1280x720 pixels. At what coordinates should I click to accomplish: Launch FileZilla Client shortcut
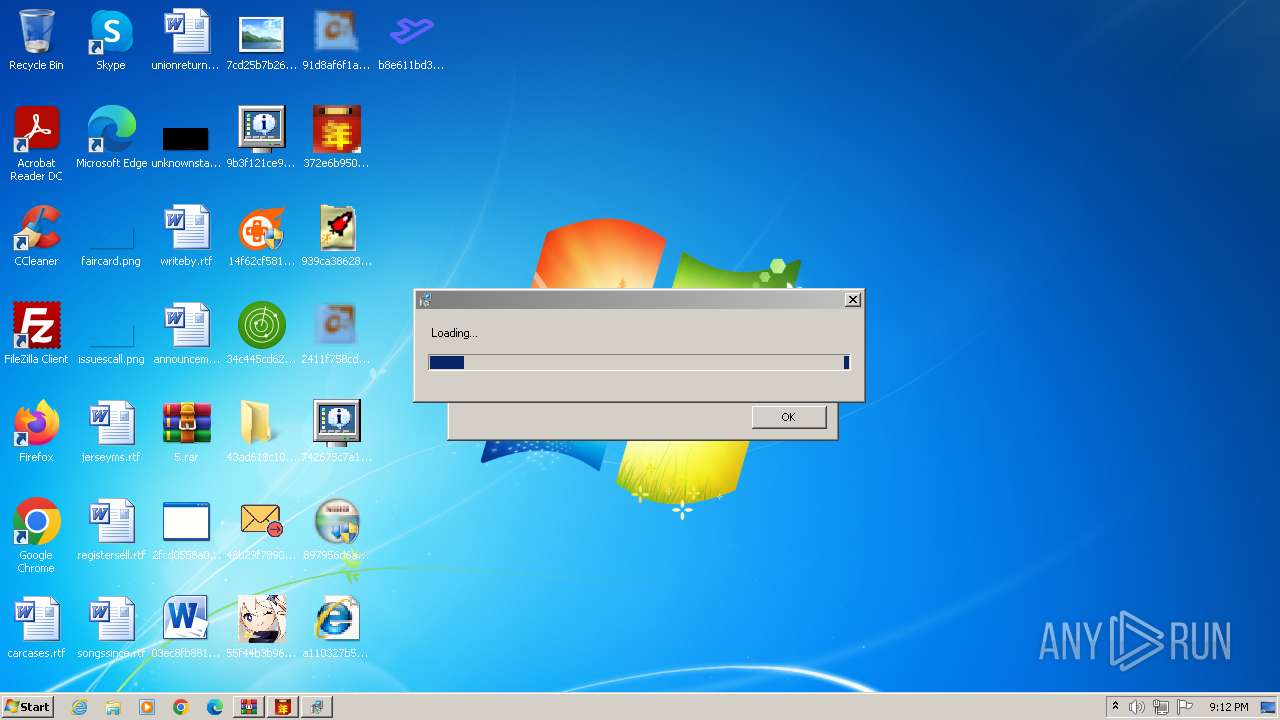coord(36,335)
